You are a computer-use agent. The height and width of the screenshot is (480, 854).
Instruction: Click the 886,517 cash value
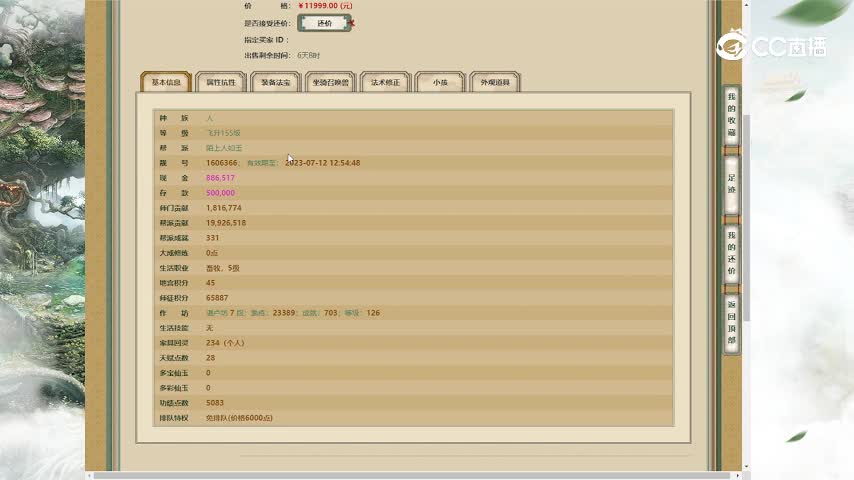(x=220, y=178)
